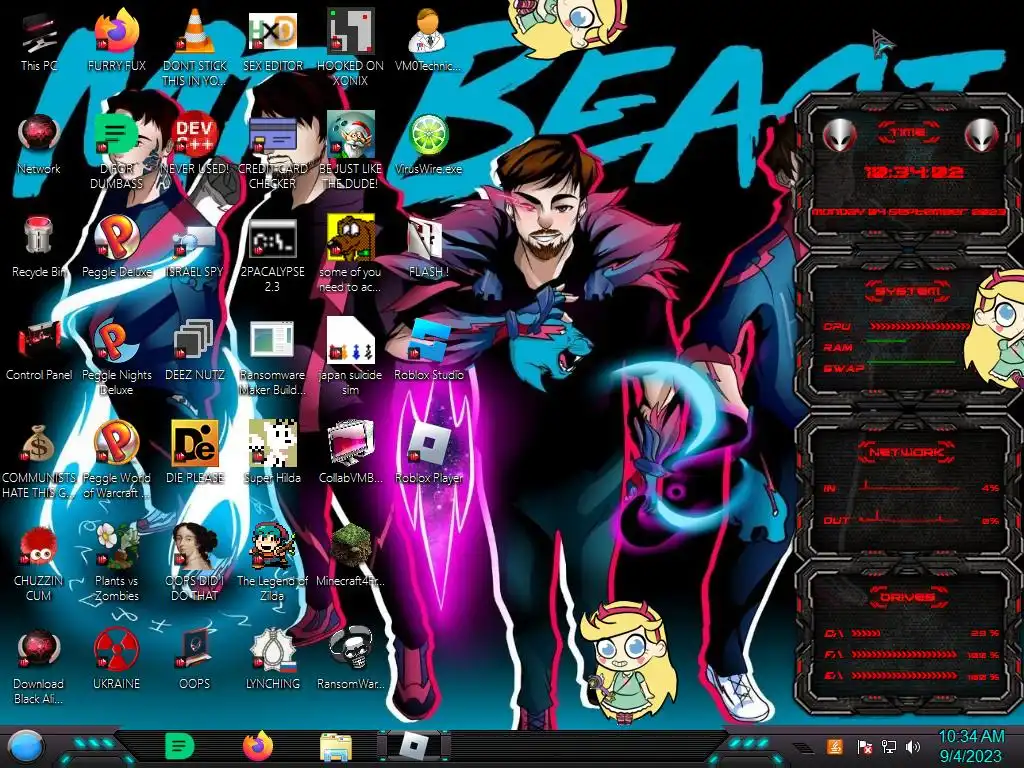Image resolution: width=1024 pixels, height=768 pixels.
Task: Click the VLC cone desktop icon
Action: click(x=195, y=49)
